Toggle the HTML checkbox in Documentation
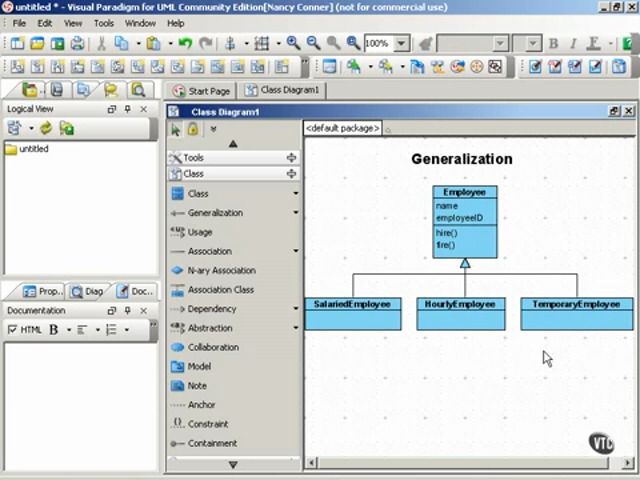Image resolution: width=640 pixels, height=480 pixels. (13, 329)
